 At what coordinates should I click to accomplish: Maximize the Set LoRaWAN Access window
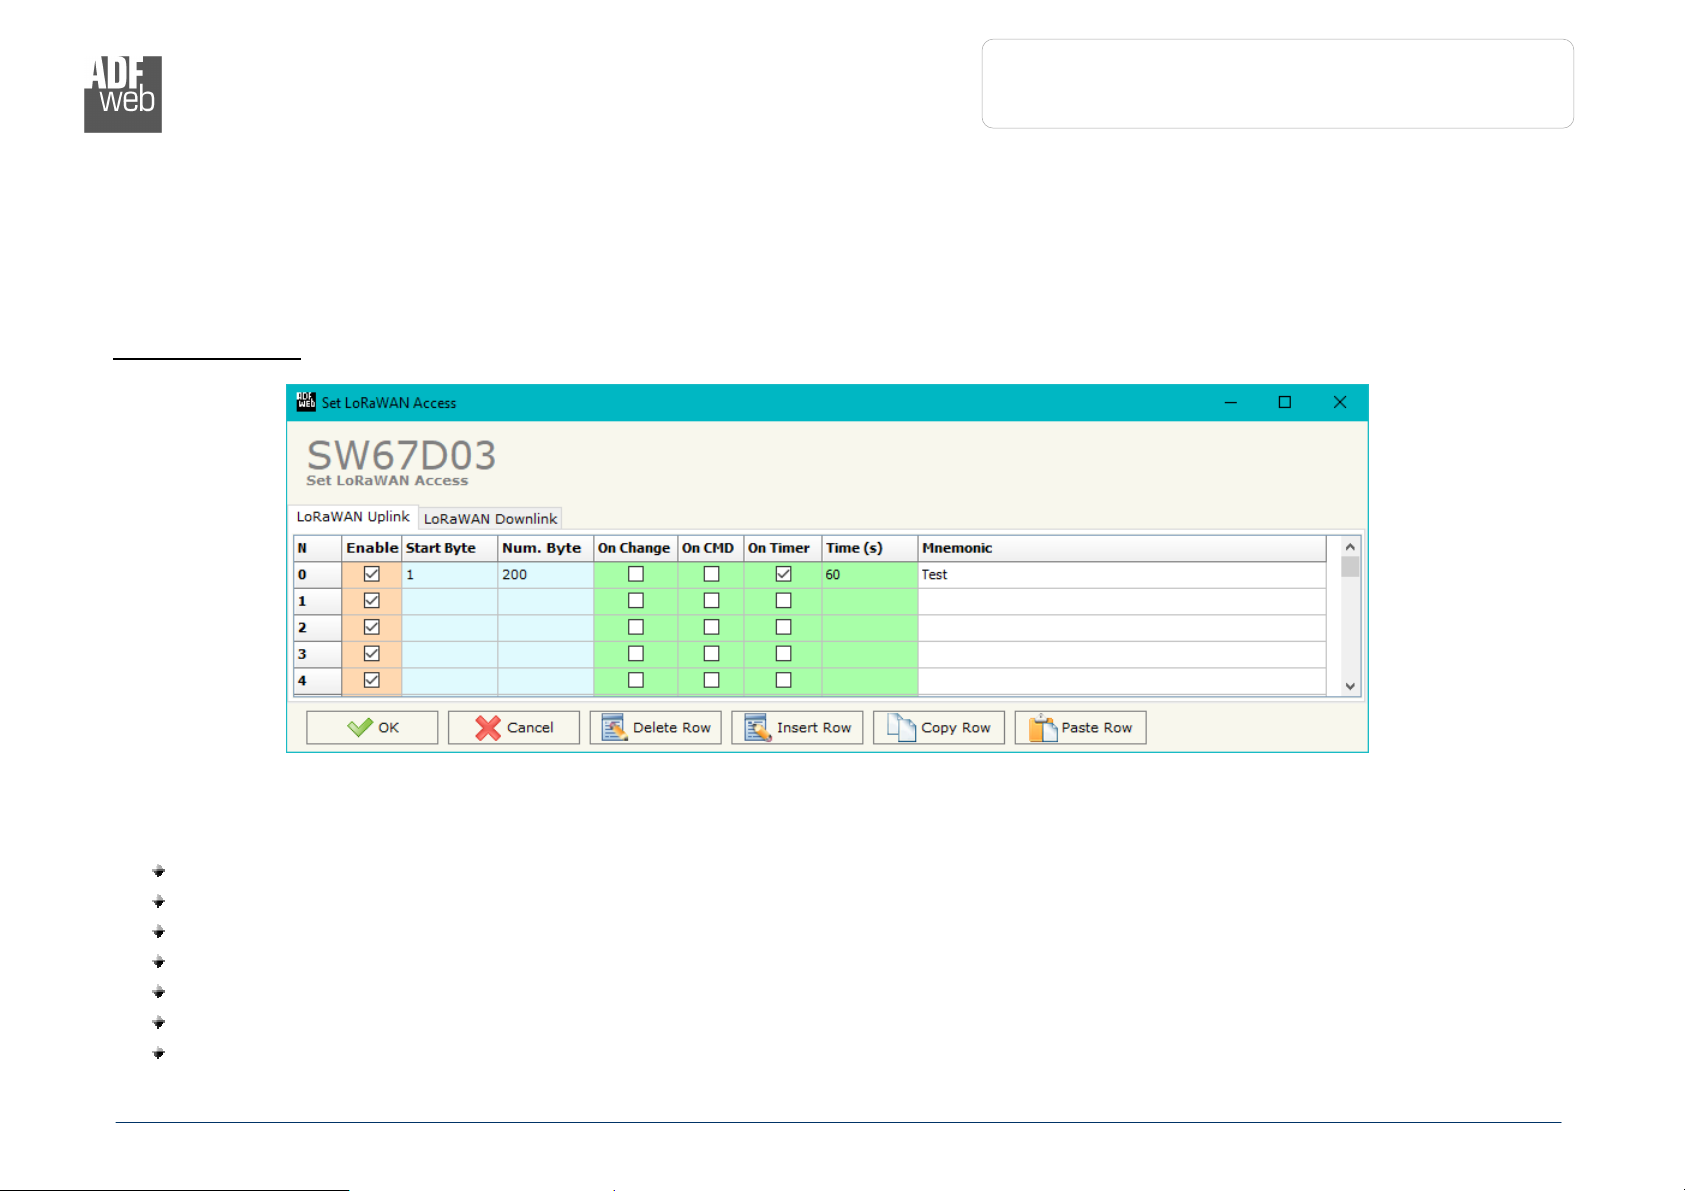[x=1285, y=402]
